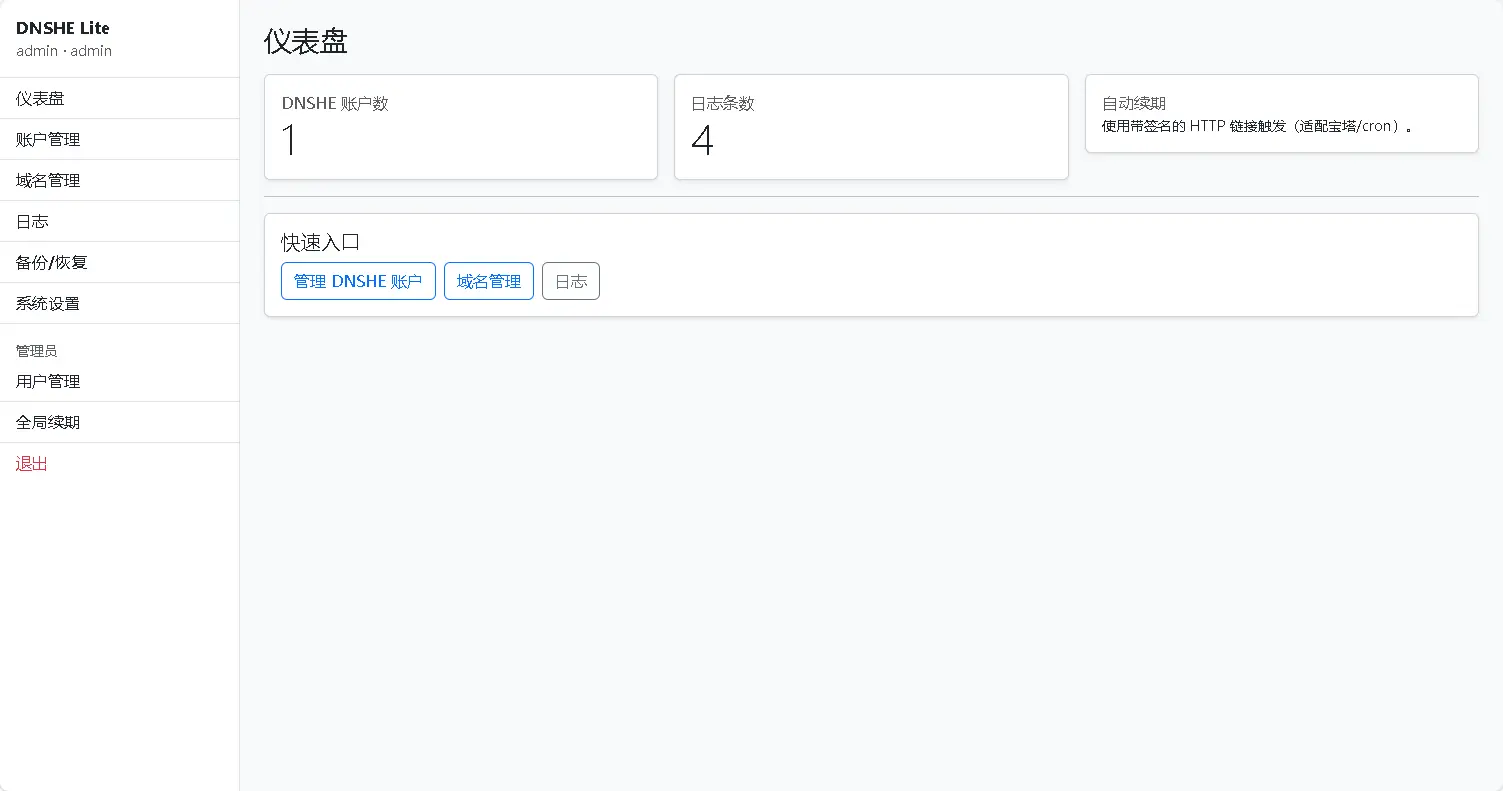Screen dimensions: 1503x791
Task: Open 仪表盘 in the sidebar
Action: (40, 98)
